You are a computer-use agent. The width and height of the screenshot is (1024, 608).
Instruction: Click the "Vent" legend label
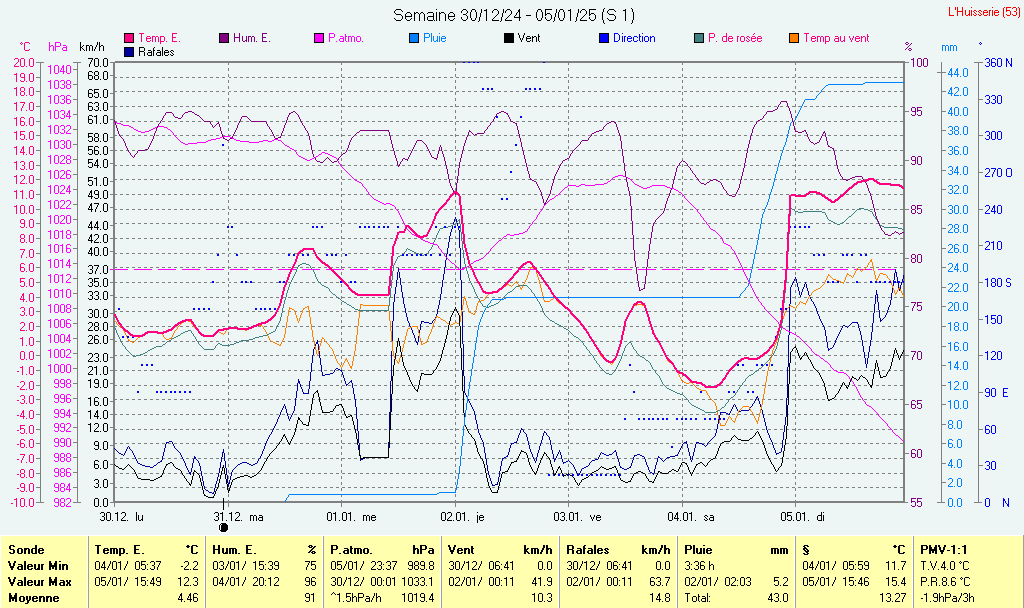pos(529,38)
